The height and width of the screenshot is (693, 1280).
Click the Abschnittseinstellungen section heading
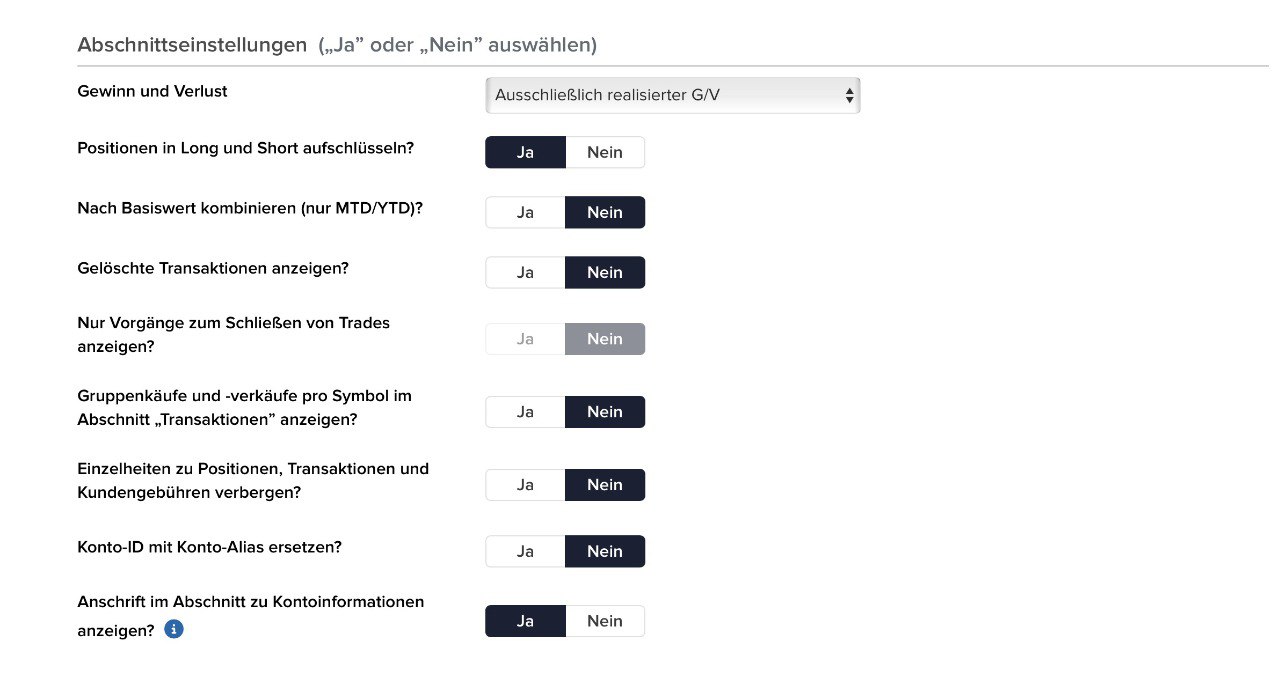point(192,45)
